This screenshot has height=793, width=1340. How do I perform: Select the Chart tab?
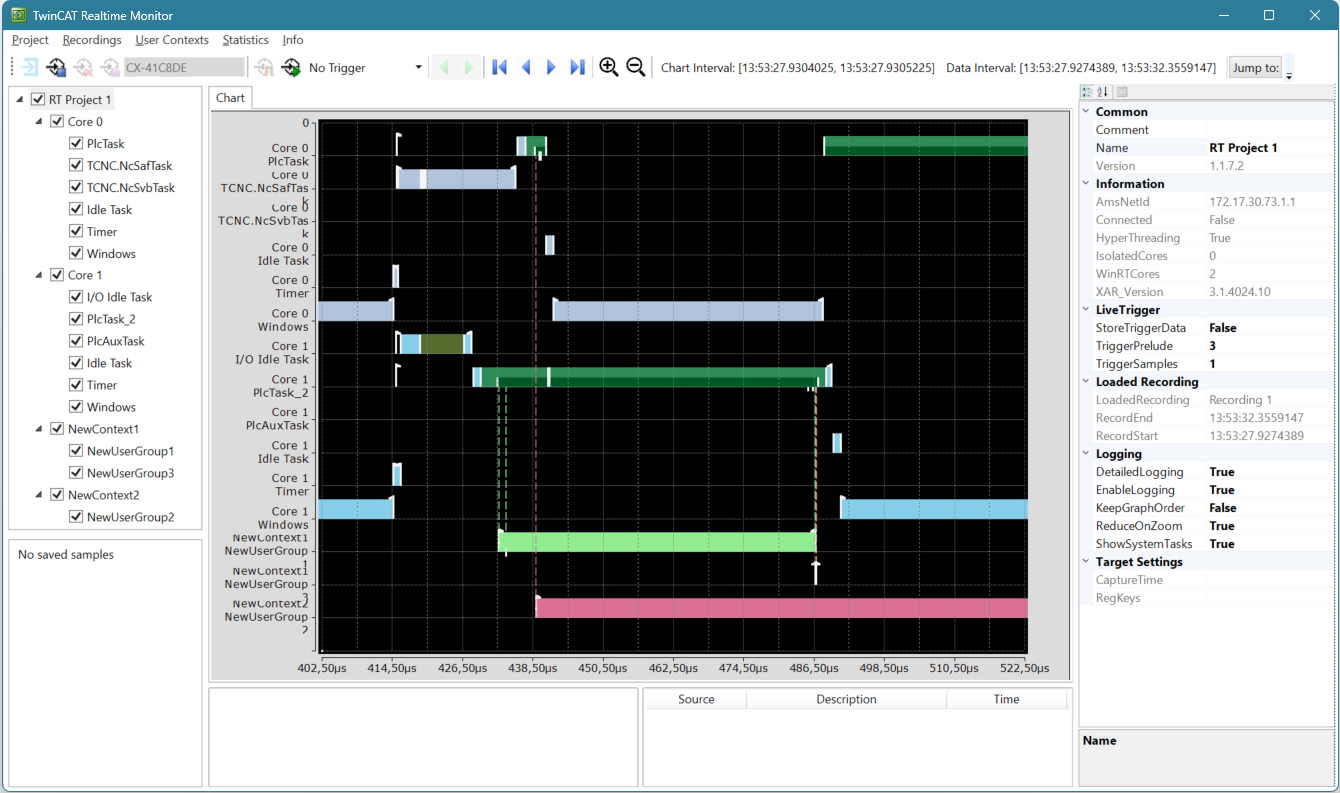pyautogui.click(x=230, y=98)
